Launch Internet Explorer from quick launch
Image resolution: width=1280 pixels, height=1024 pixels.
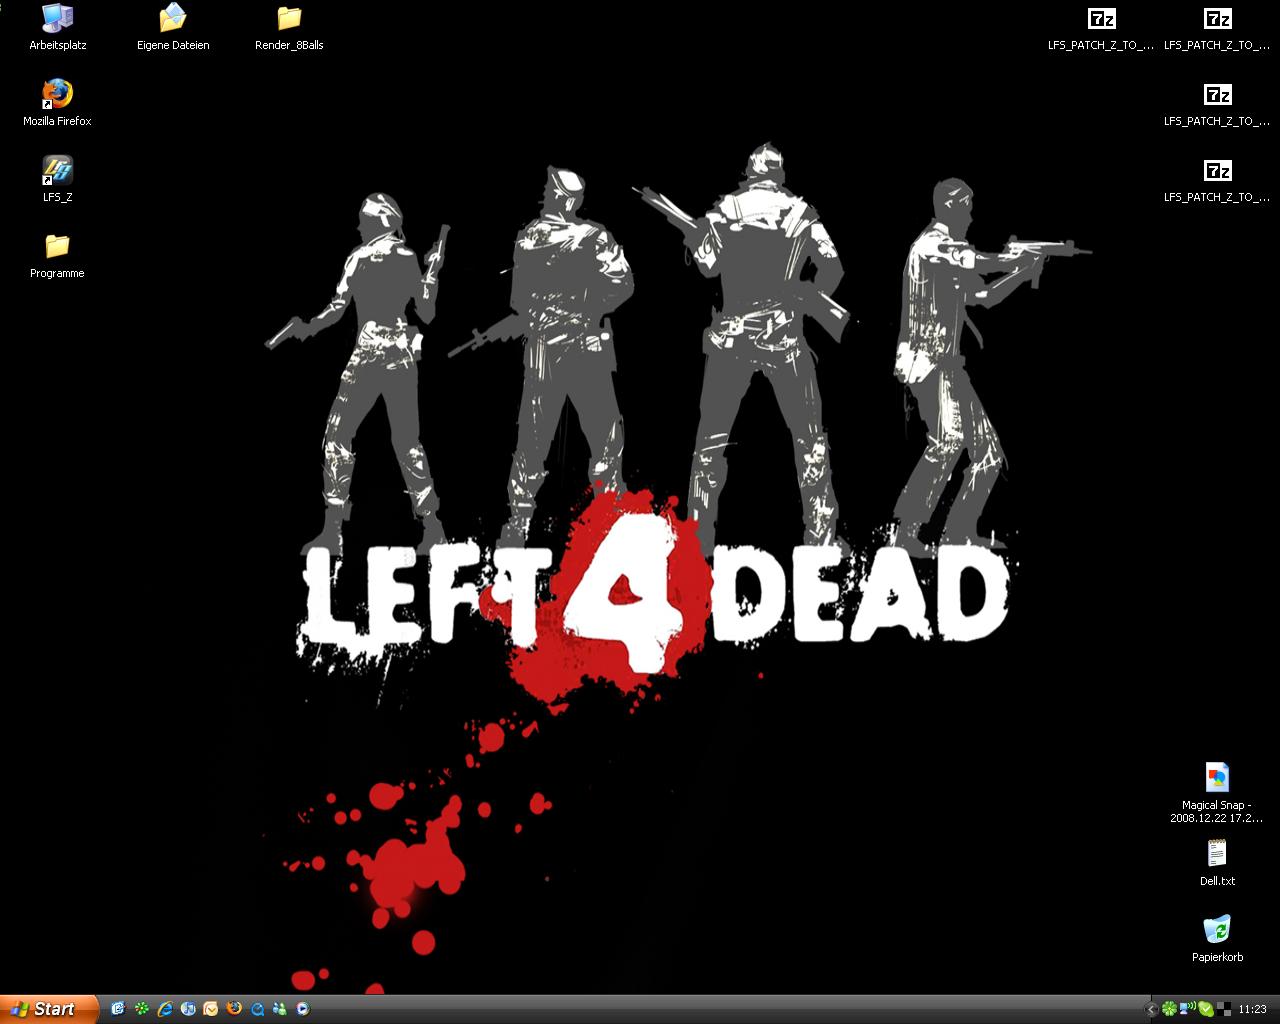[165, 1009]
